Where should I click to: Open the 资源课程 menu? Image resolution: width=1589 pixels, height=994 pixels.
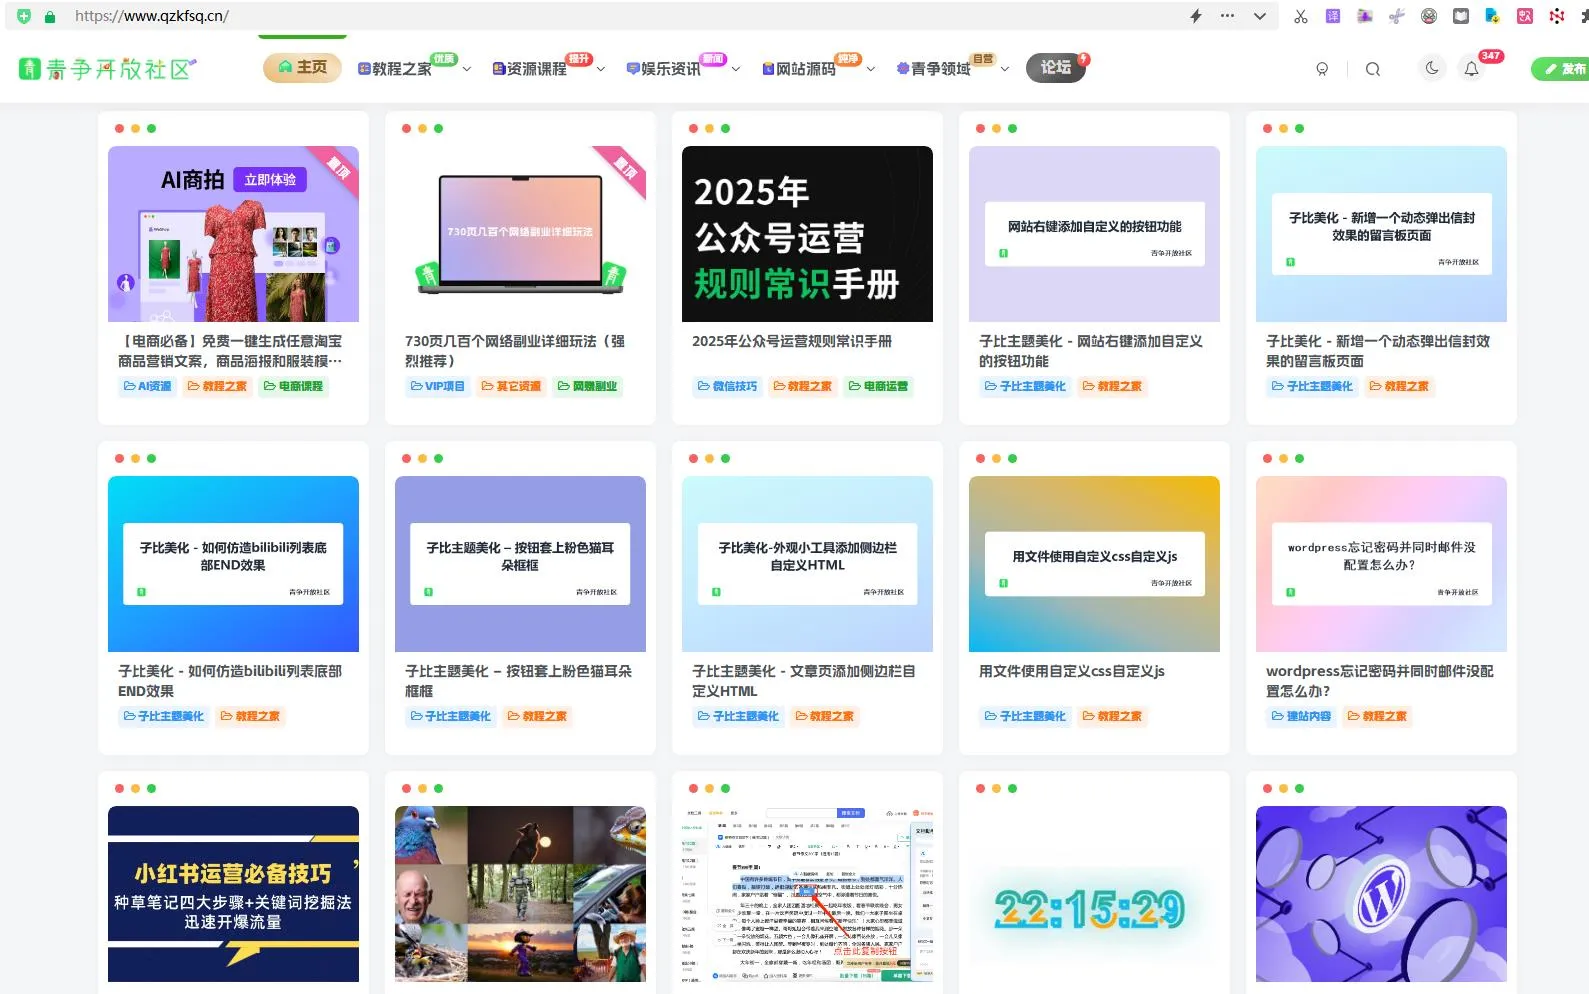[530, 68]
